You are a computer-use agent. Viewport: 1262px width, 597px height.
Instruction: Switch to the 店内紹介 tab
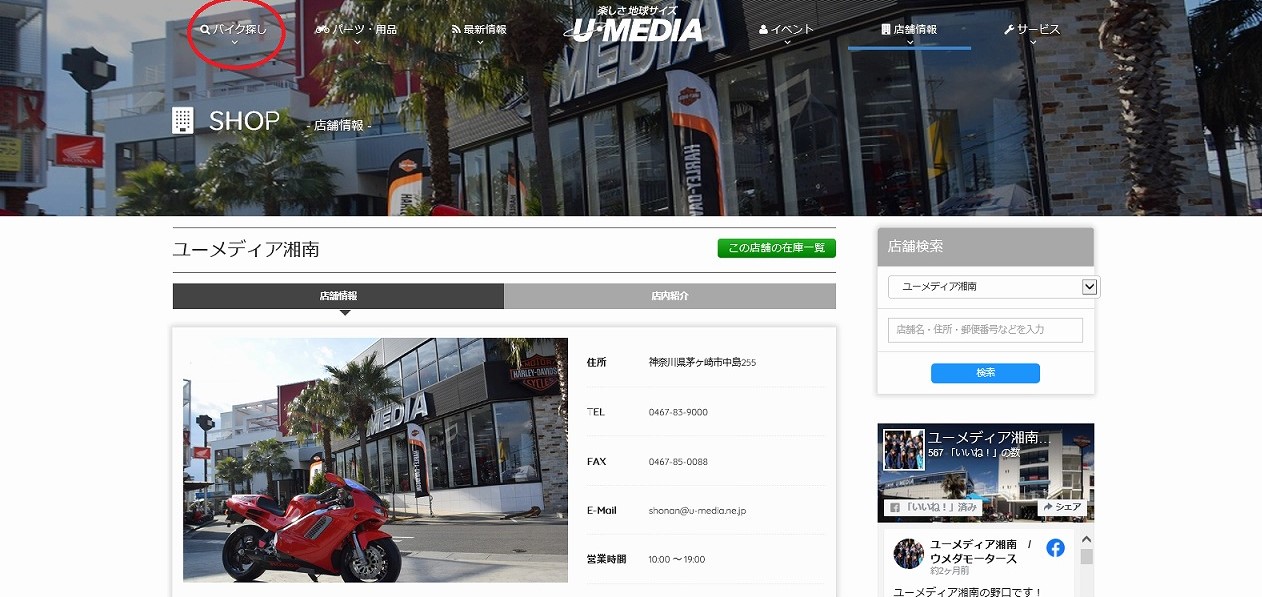(x=670, y=296)
